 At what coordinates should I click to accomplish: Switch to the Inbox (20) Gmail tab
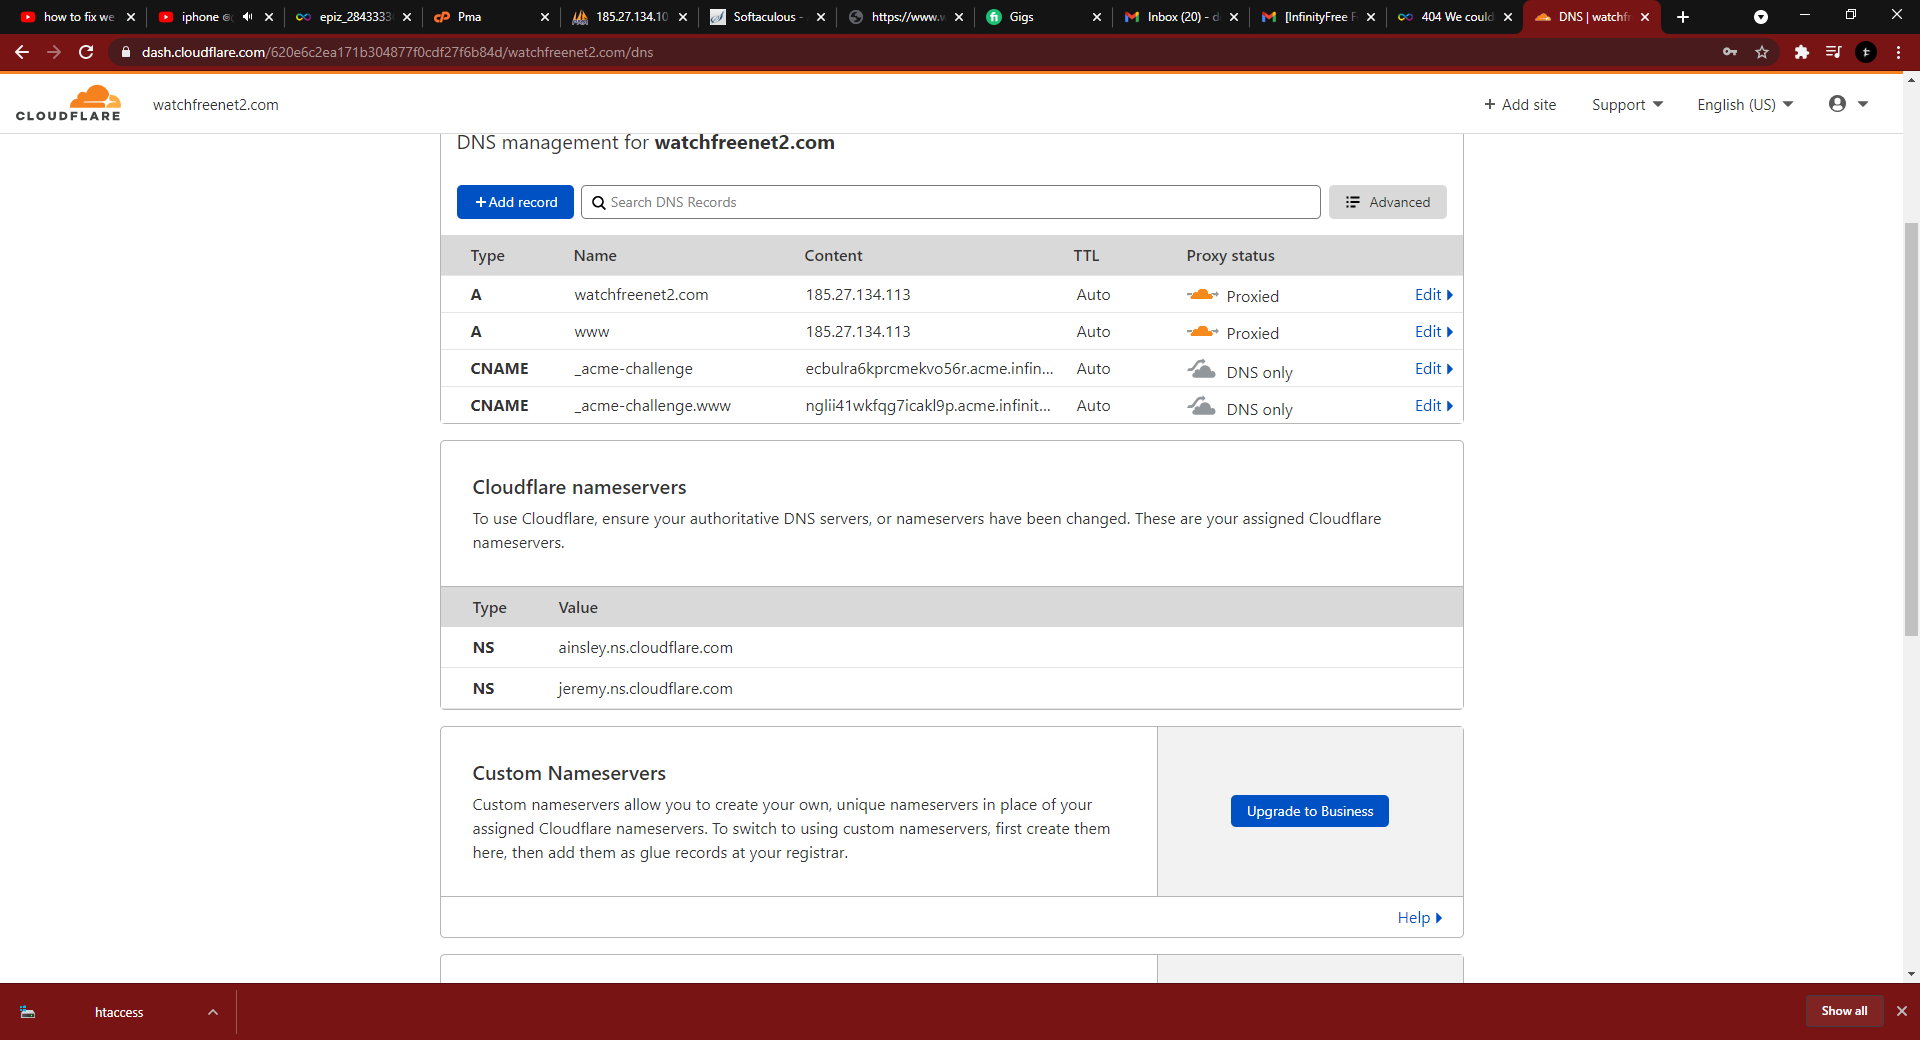click(x=1180, y=17)
